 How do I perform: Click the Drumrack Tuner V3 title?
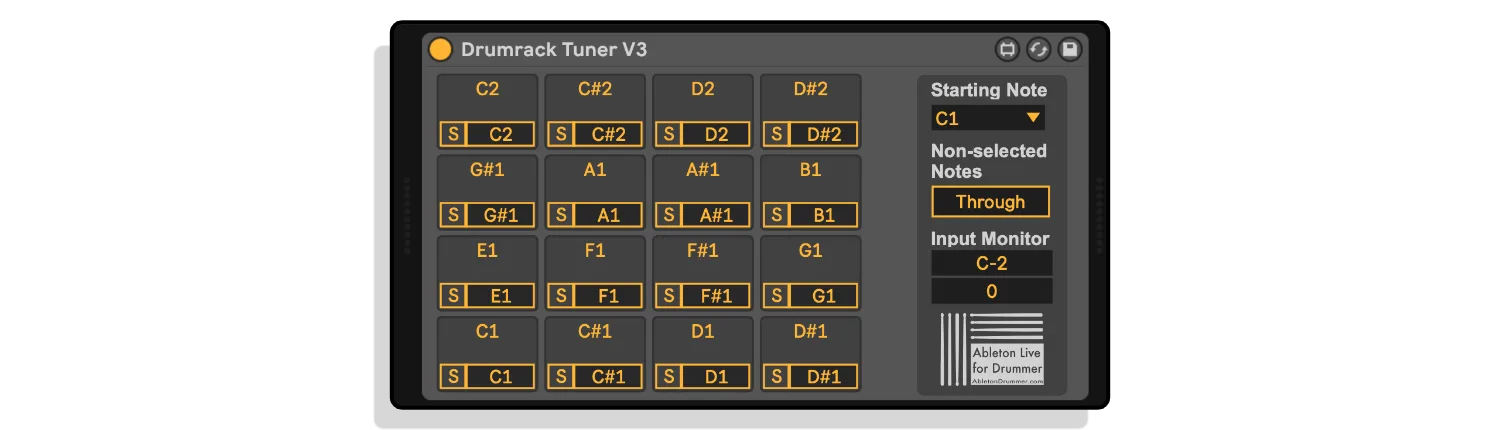point(554,49)
